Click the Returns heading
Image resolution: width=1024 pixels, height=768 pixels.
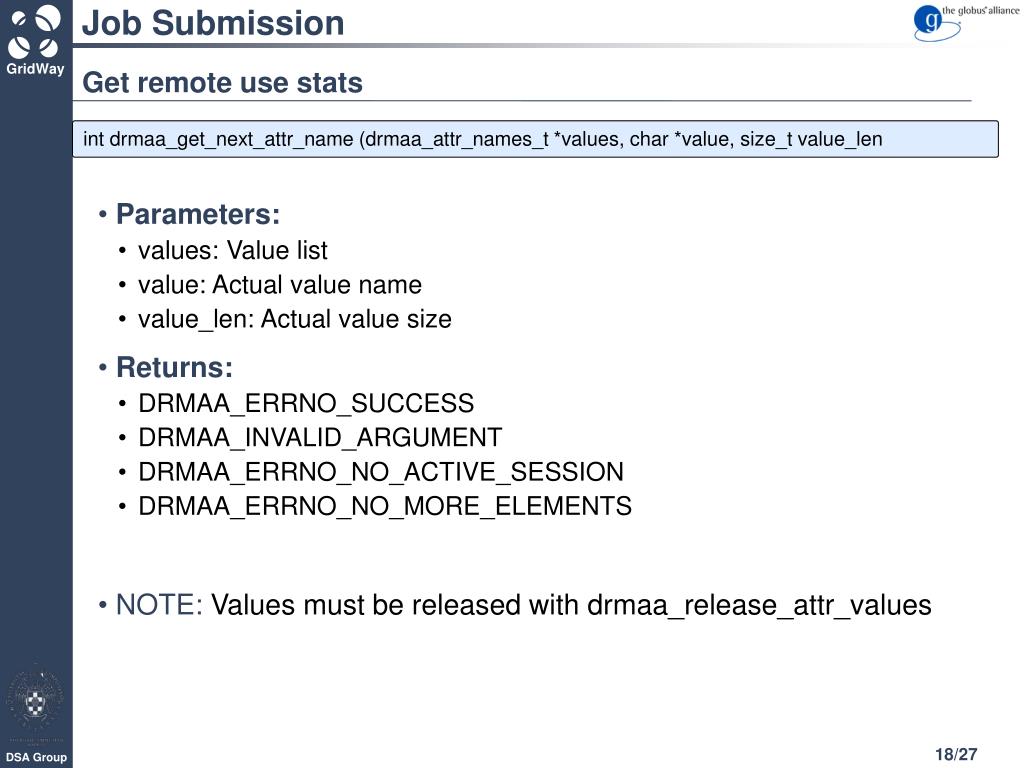point(174,367)
